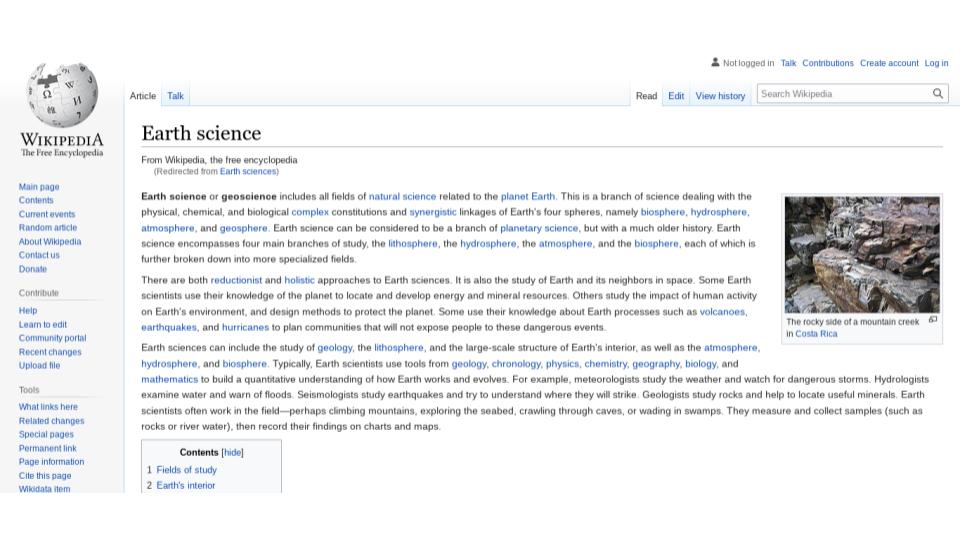Open the Main page sidebar link
This screenshot has width=960, height=540.
point(39,187)
